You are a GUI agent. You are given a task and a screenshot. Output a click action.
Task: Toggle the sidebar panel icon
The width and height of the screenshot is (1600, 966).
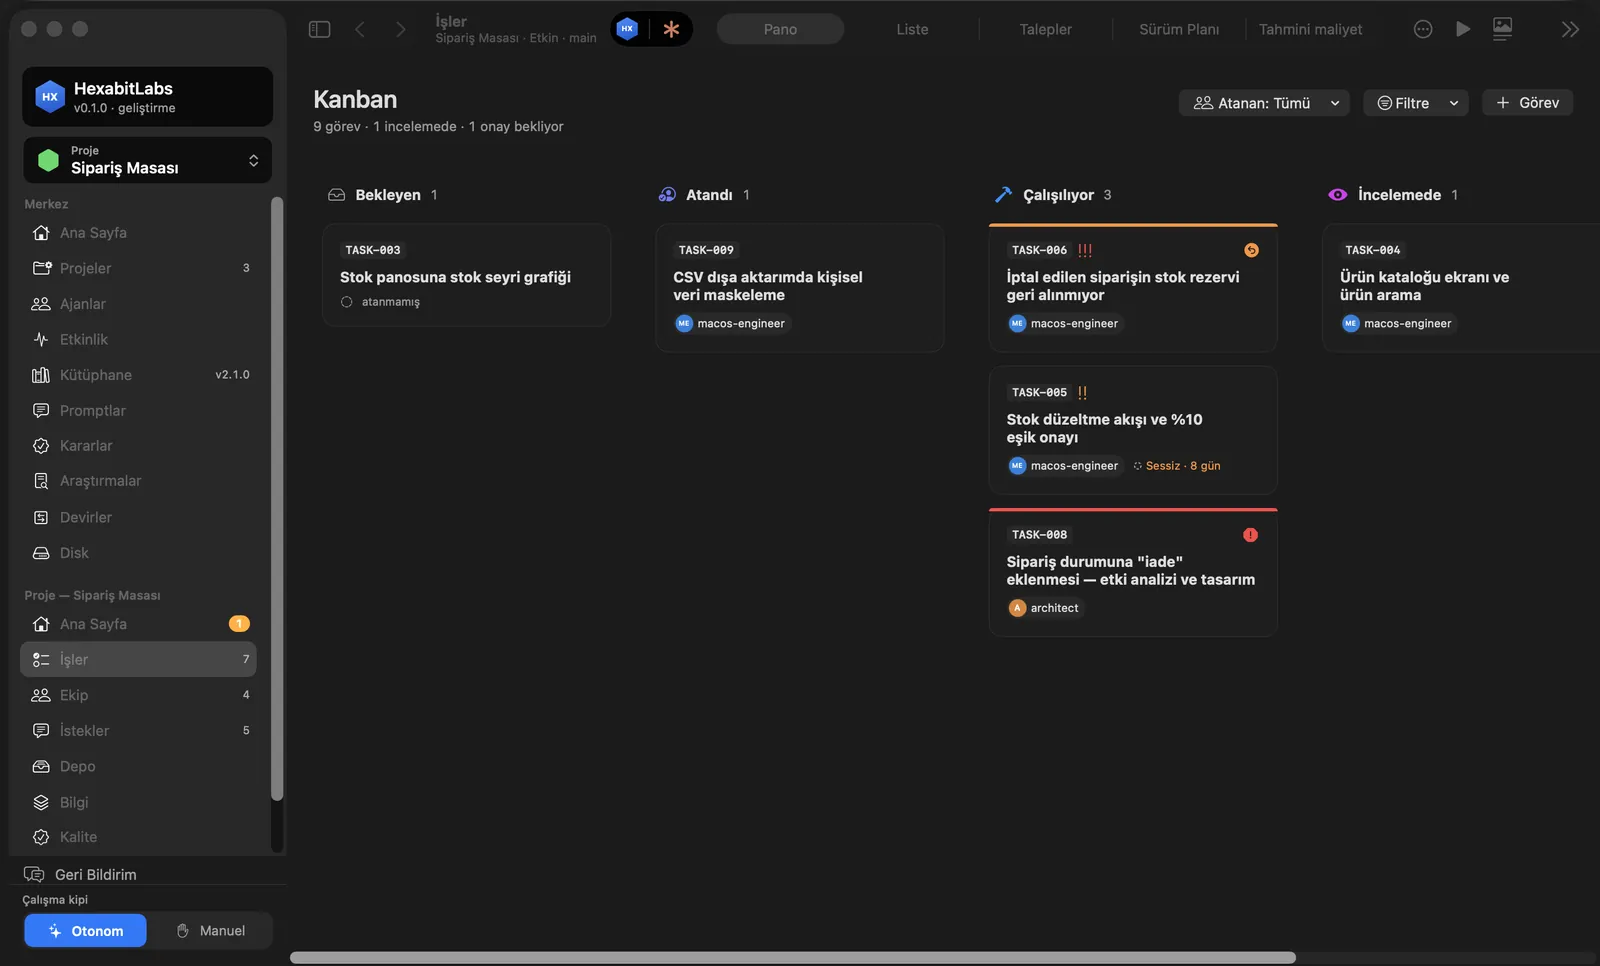tap(320, 29)
